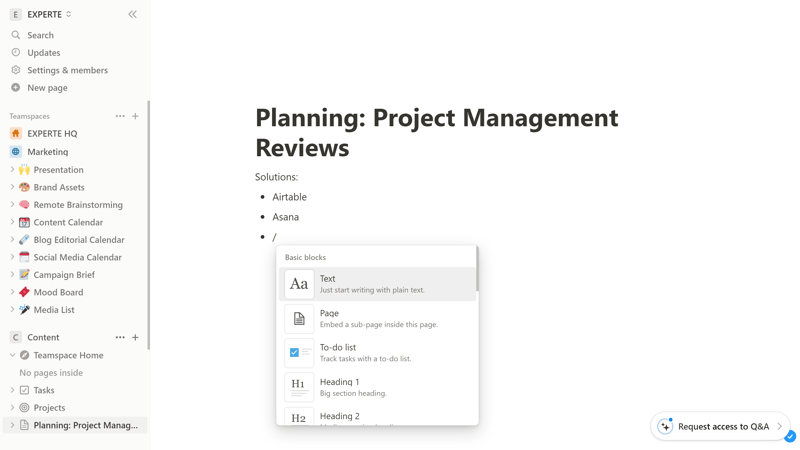
Task: Click Request access to Q&A button
Action: click(x=720, y=426)
